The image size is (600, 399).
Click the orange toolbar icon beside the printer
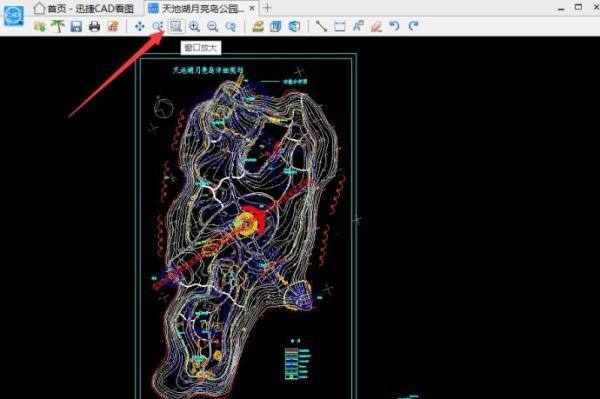[113, 26]
